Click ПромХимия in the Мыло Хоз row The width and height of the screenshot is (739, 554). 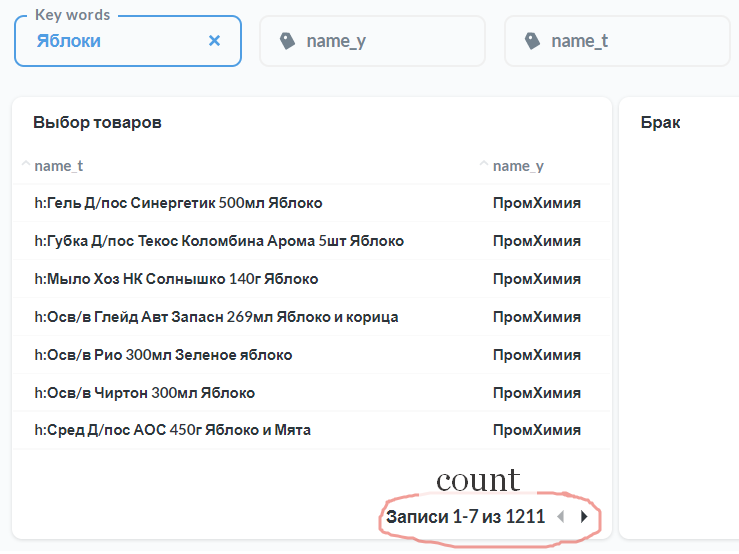tap(537, 279)
